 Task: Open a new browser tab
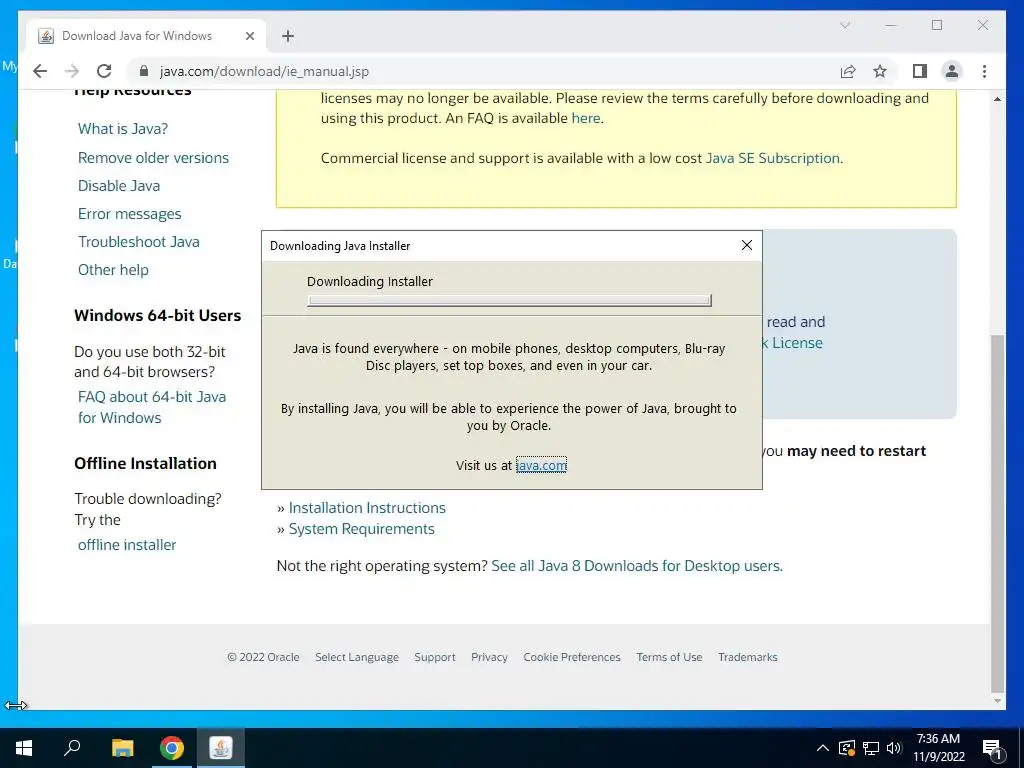point(288,36)
